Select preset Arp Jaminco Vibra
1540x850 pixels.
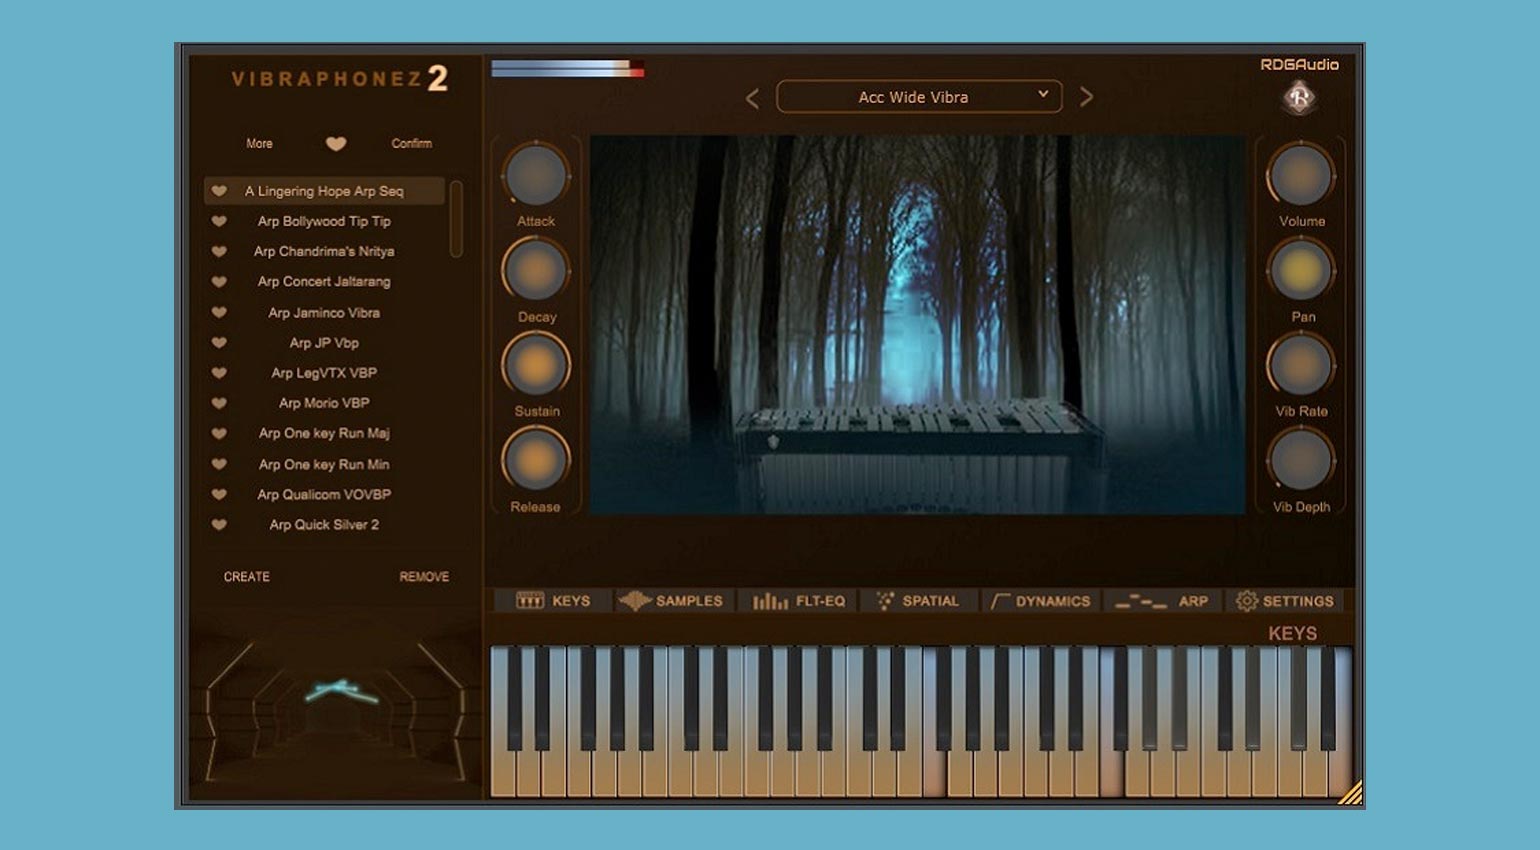coord(324,312)
